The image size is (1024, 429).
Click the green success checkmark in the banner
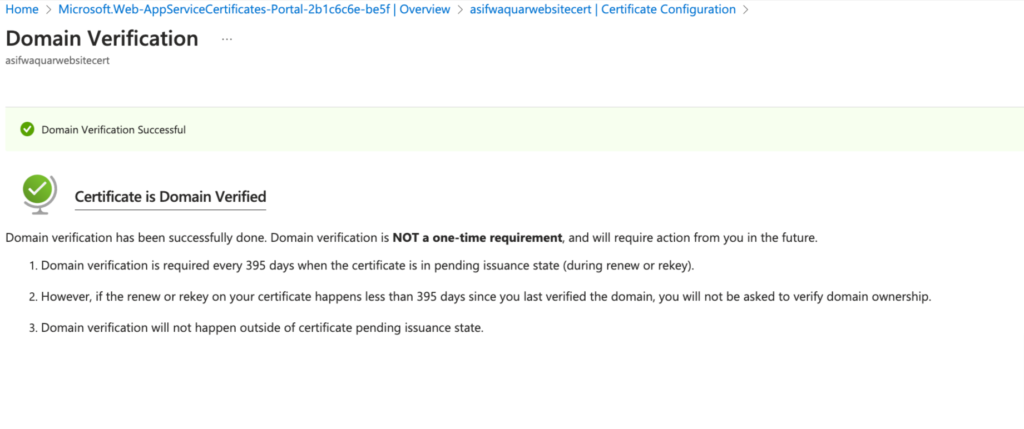(27, 129)
